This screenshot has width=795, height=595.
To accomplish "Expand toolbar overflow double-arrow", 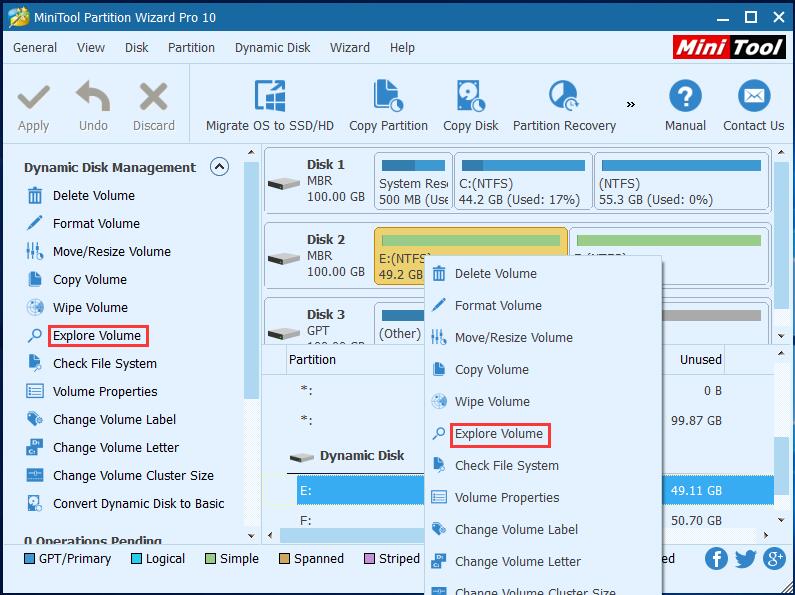I will (x=631, y=104).
